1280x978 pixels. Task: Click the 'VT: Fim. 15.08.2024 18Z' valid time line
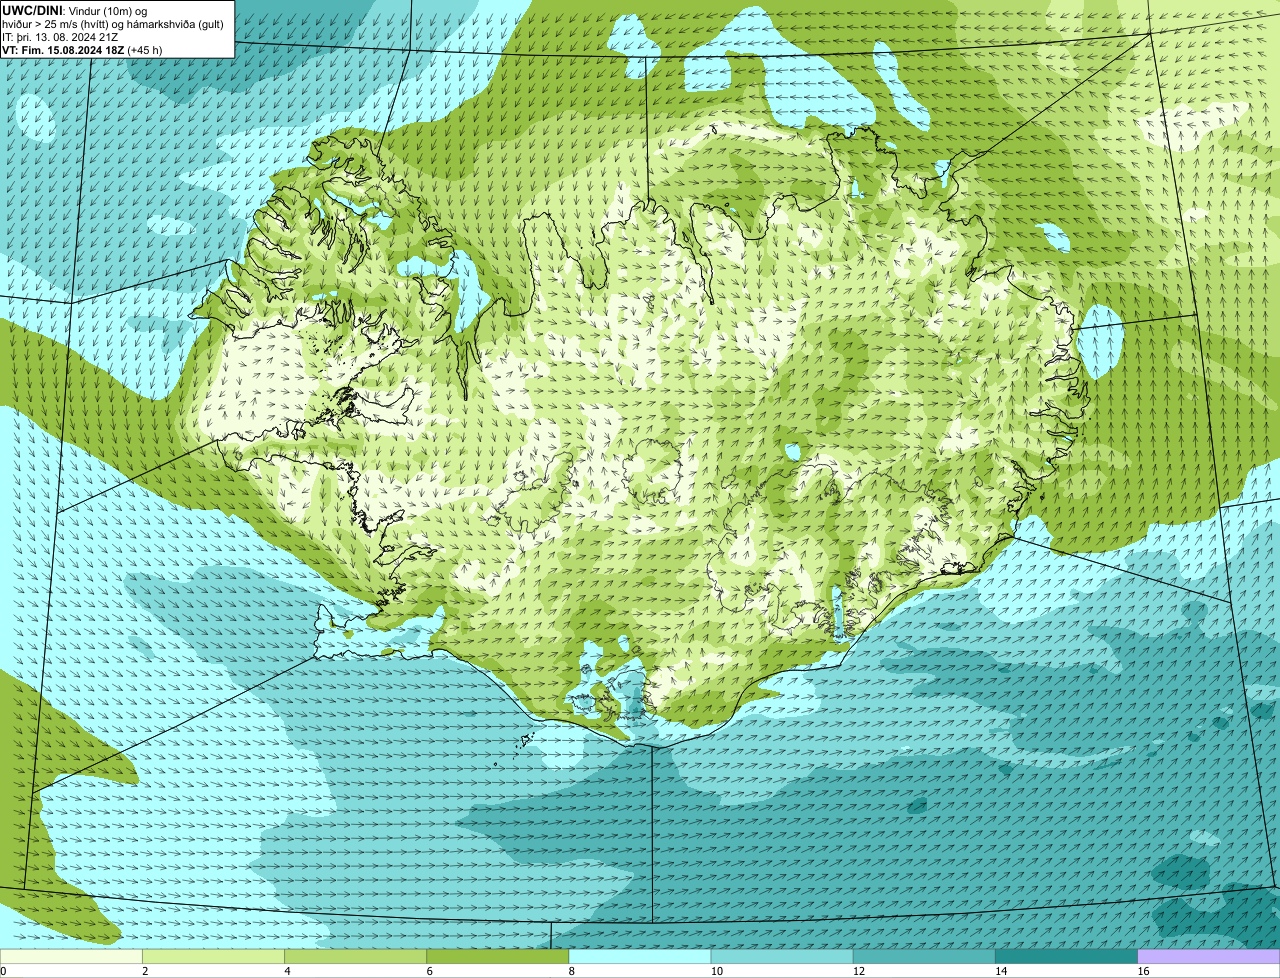83,49
